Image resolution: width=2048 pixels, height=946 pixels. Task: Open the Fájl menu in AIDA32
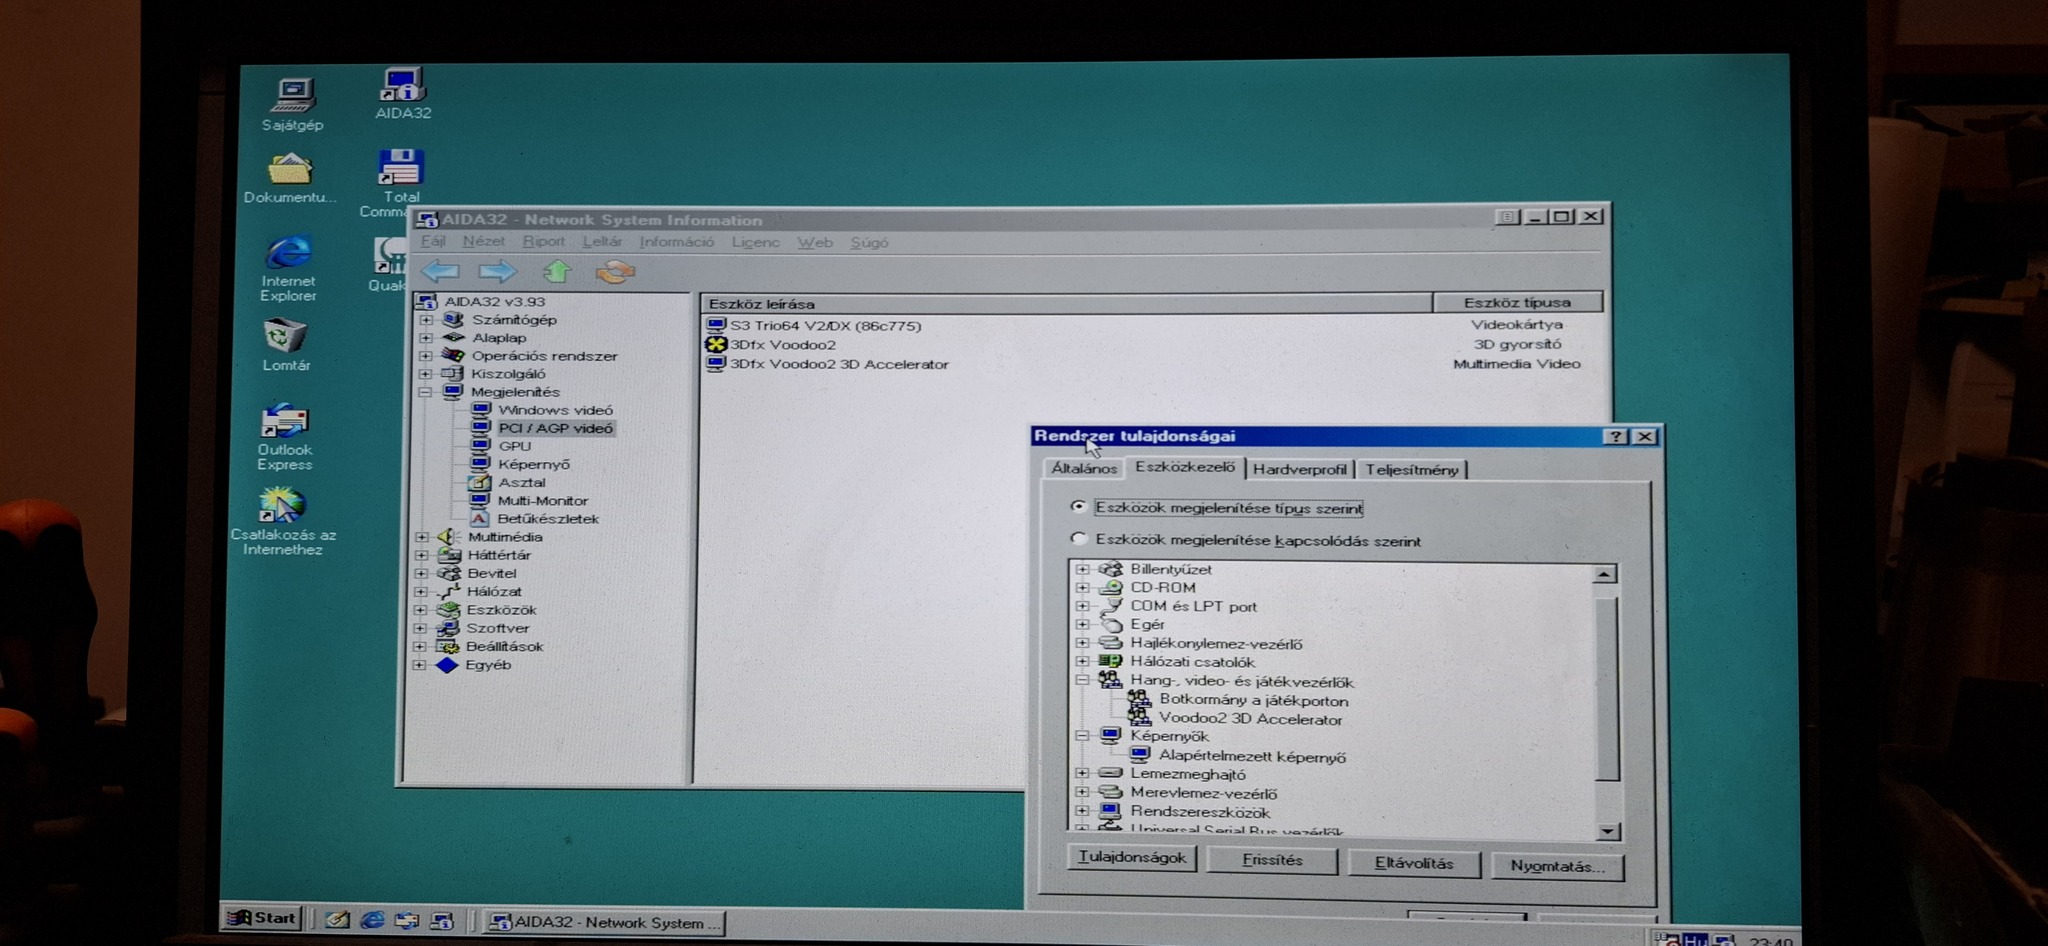pos(433,242)
